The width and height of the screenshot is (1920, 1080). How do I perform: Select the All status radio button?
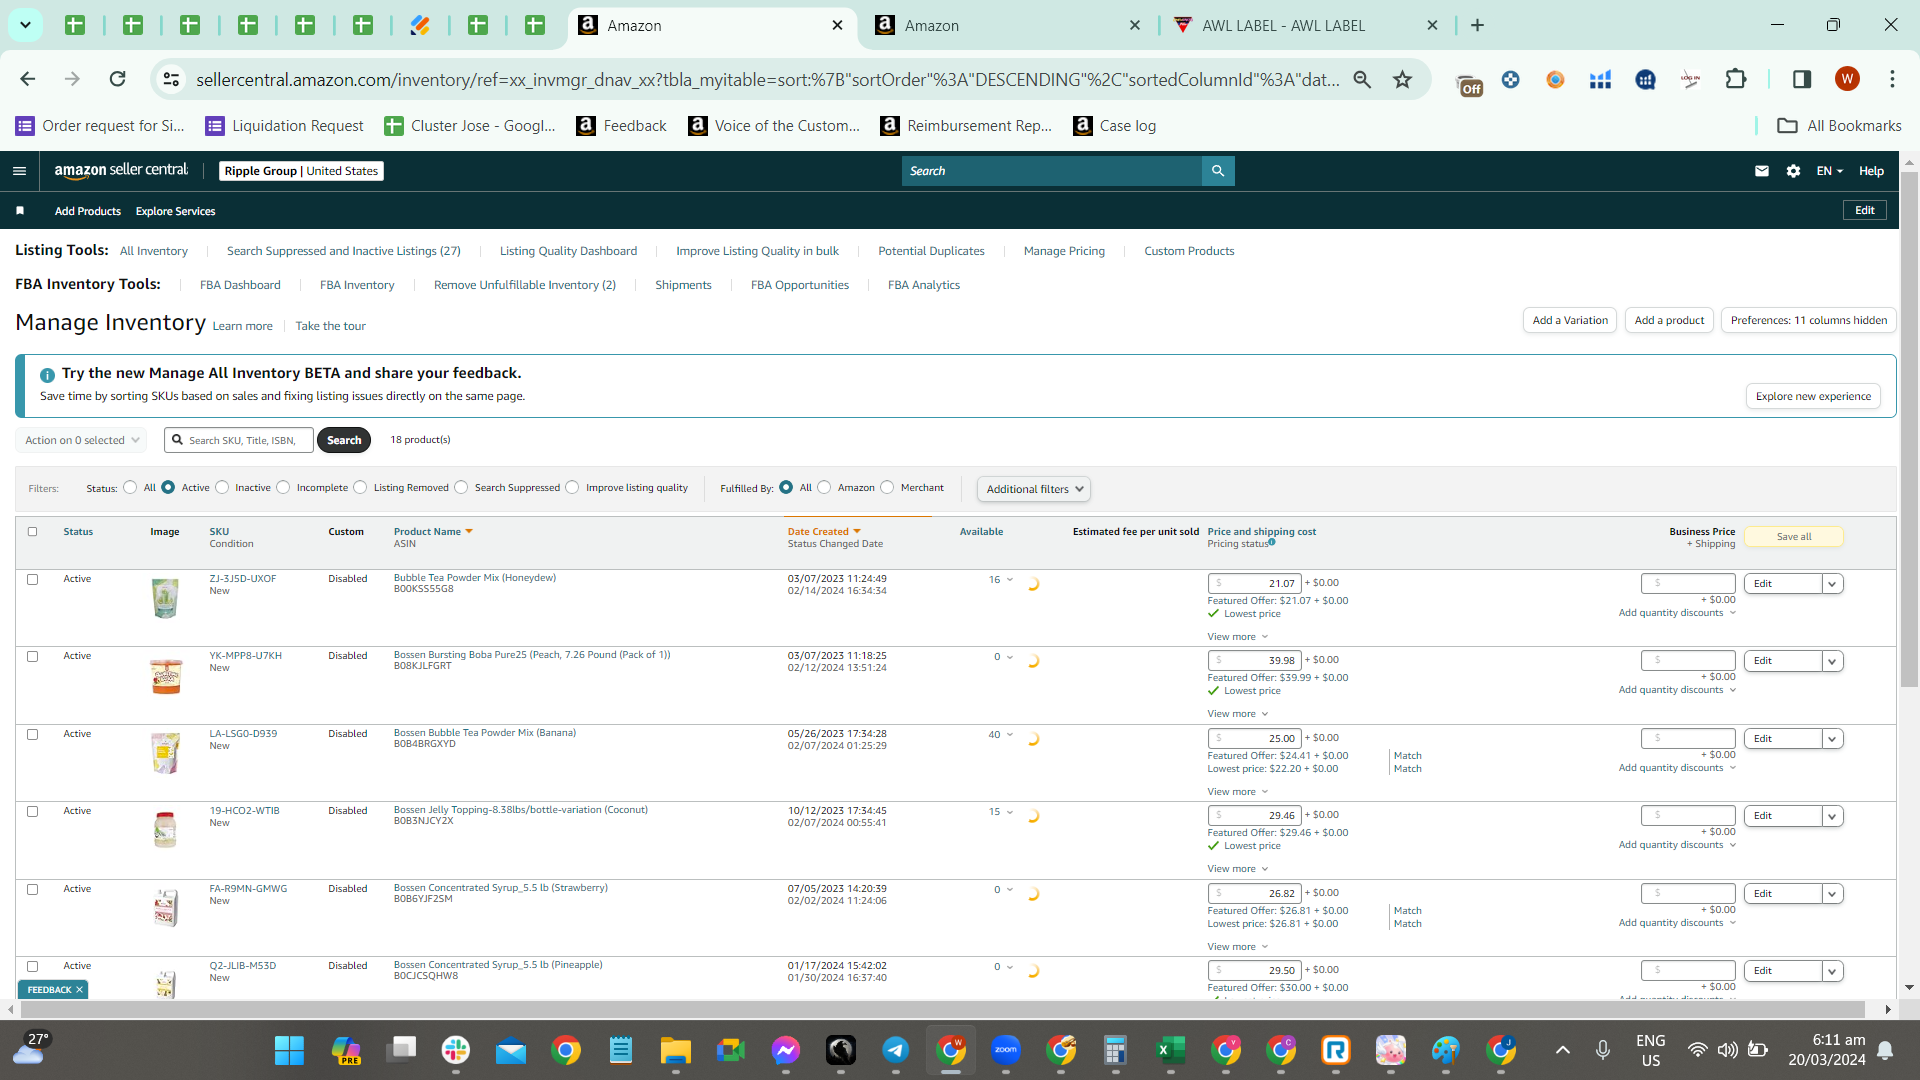[x=130, y=488]
